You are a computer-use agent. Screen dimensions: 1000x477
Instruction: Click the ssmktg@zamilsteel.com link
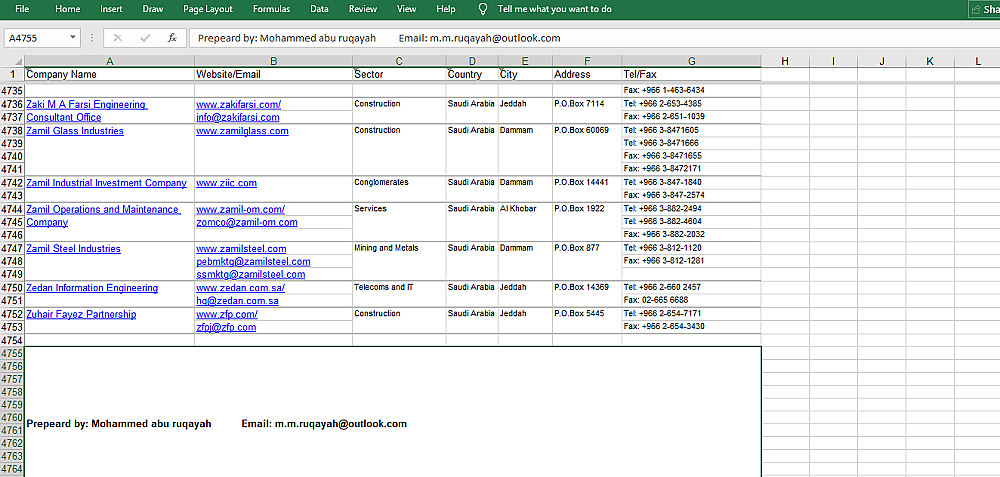point(251,275)
